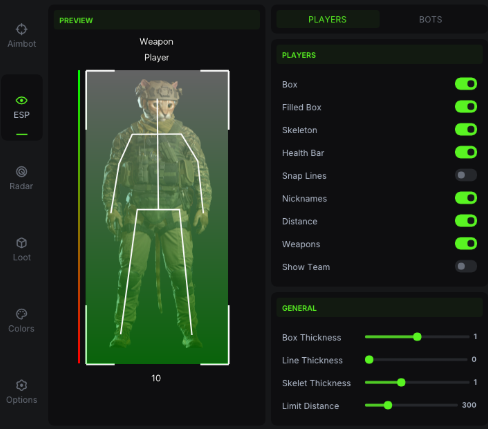Screen dimensions: 488x429
Task: Click the Skelet Thickness slider handle
Action: pyautogui.click(x=401, y=382)
